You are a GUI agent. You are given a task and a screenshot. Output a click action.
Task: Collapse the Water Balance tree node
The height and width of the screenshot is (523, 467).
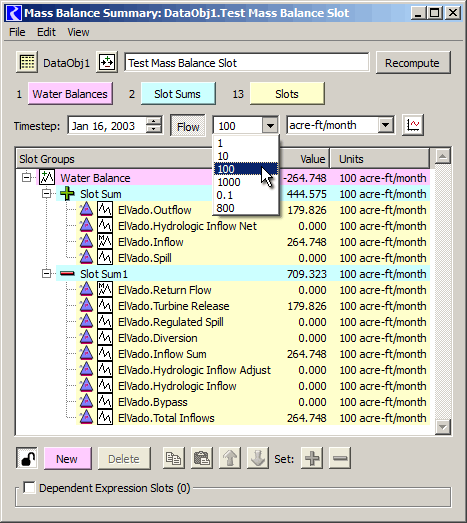(26, 177)
